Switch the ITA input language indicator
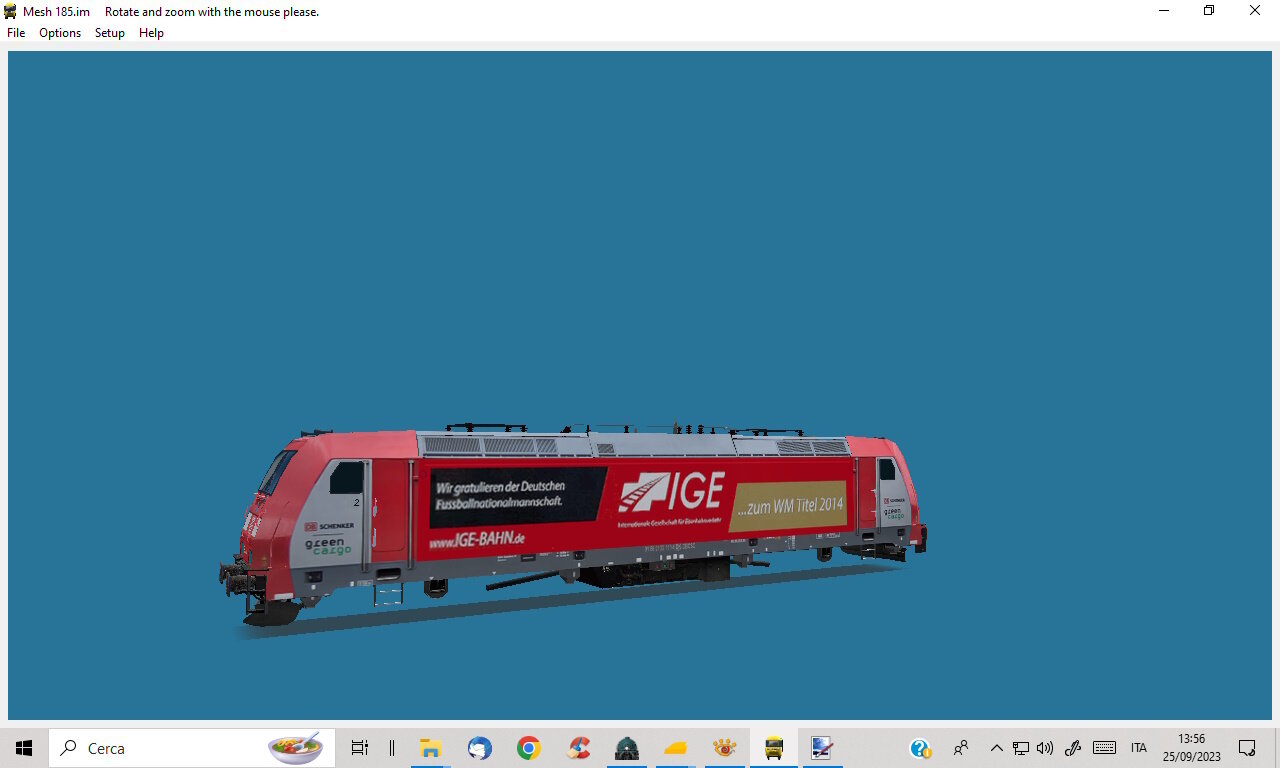Screen dimensions: 1280x768 1139,748
